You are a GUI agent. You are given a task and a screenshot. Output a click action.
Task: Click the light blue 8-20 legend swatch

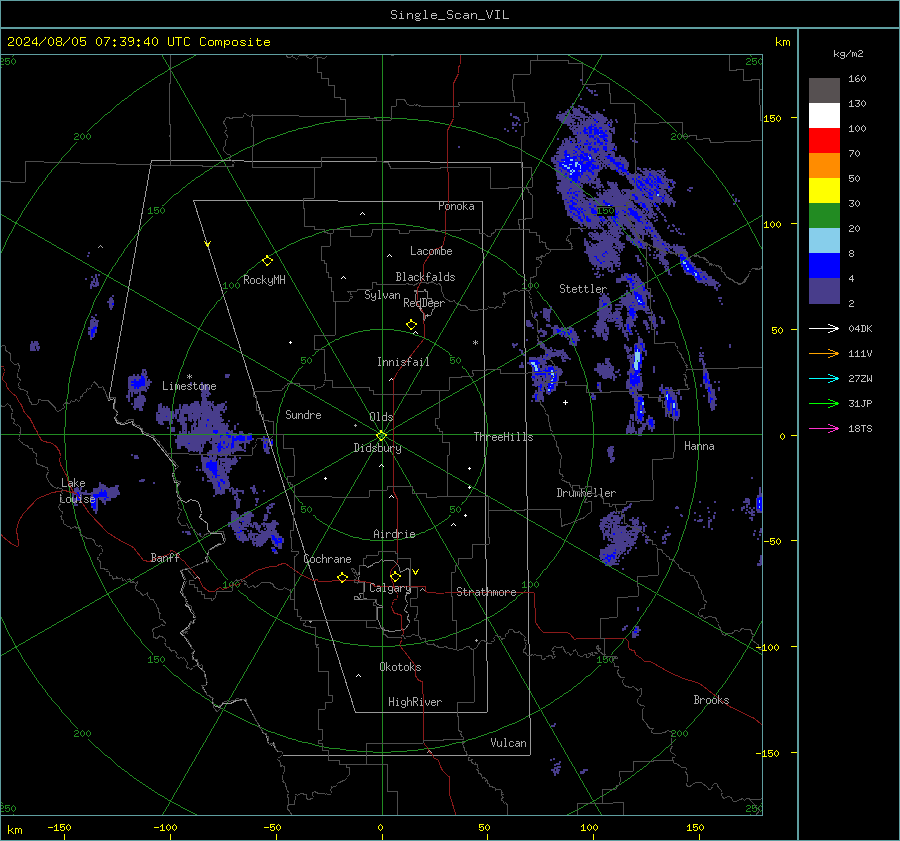tap(824, 241)
